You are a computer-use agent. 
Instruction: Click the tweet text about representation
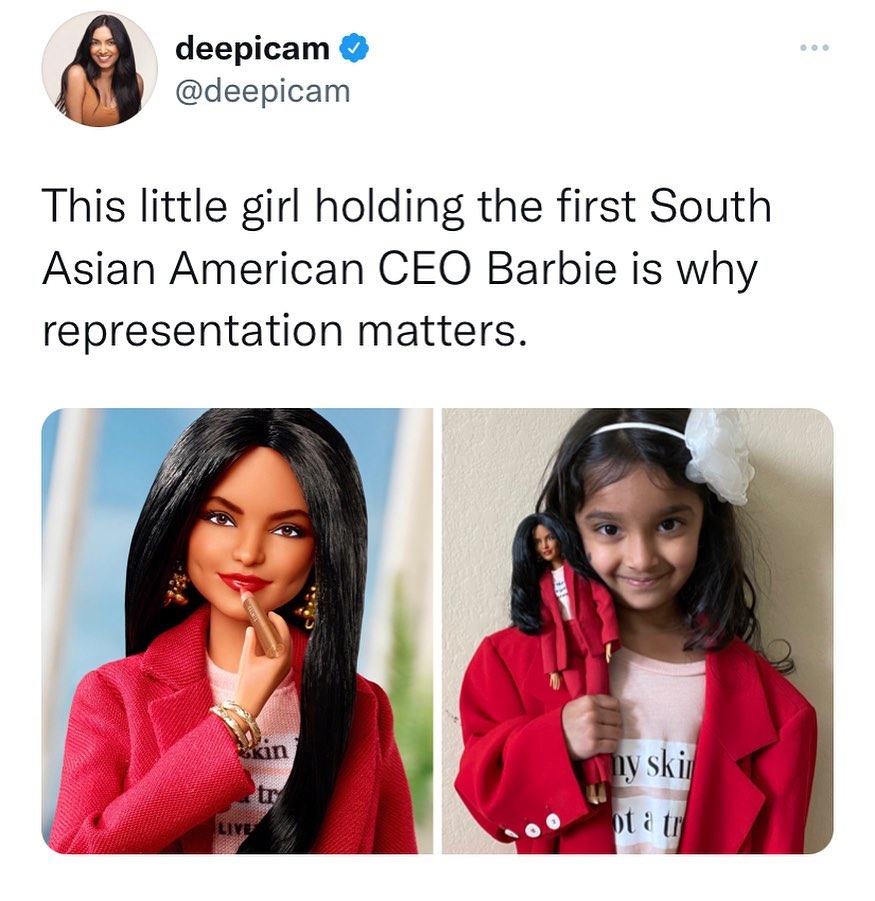click(x=406, y=268)
